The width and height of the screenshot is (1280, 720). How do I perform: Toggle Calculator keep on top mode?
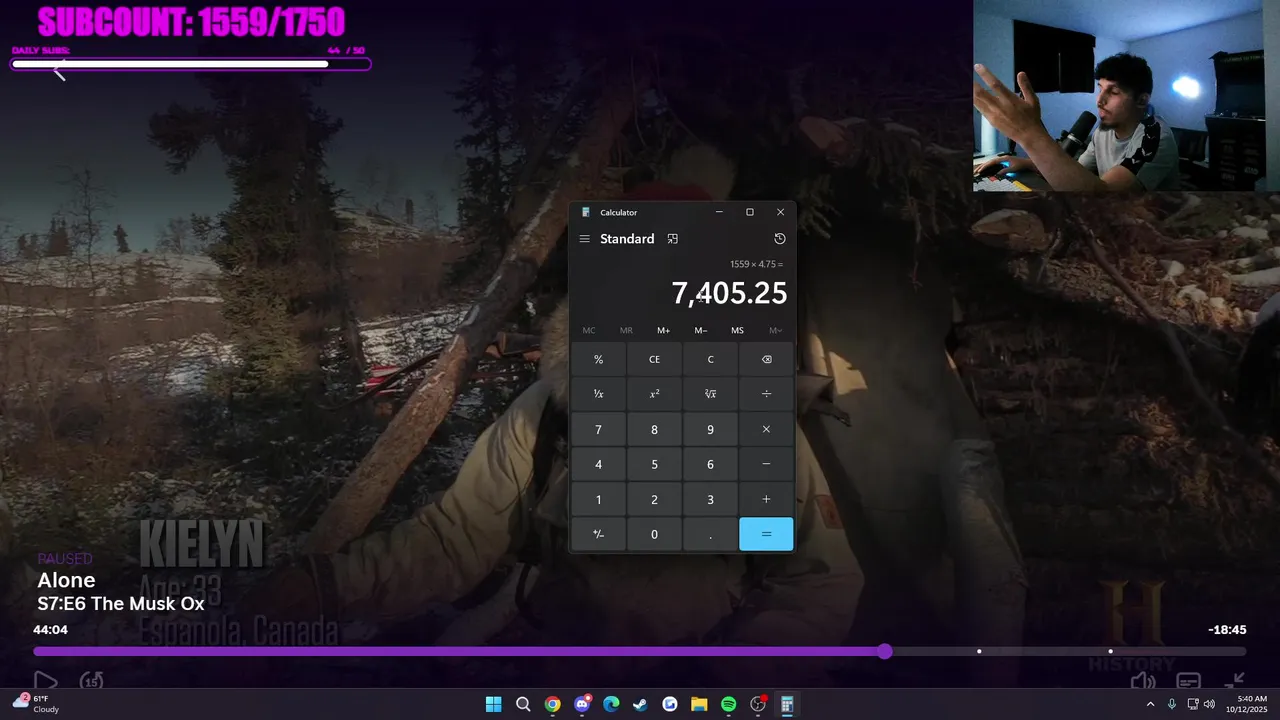click(x=673, y=239)
